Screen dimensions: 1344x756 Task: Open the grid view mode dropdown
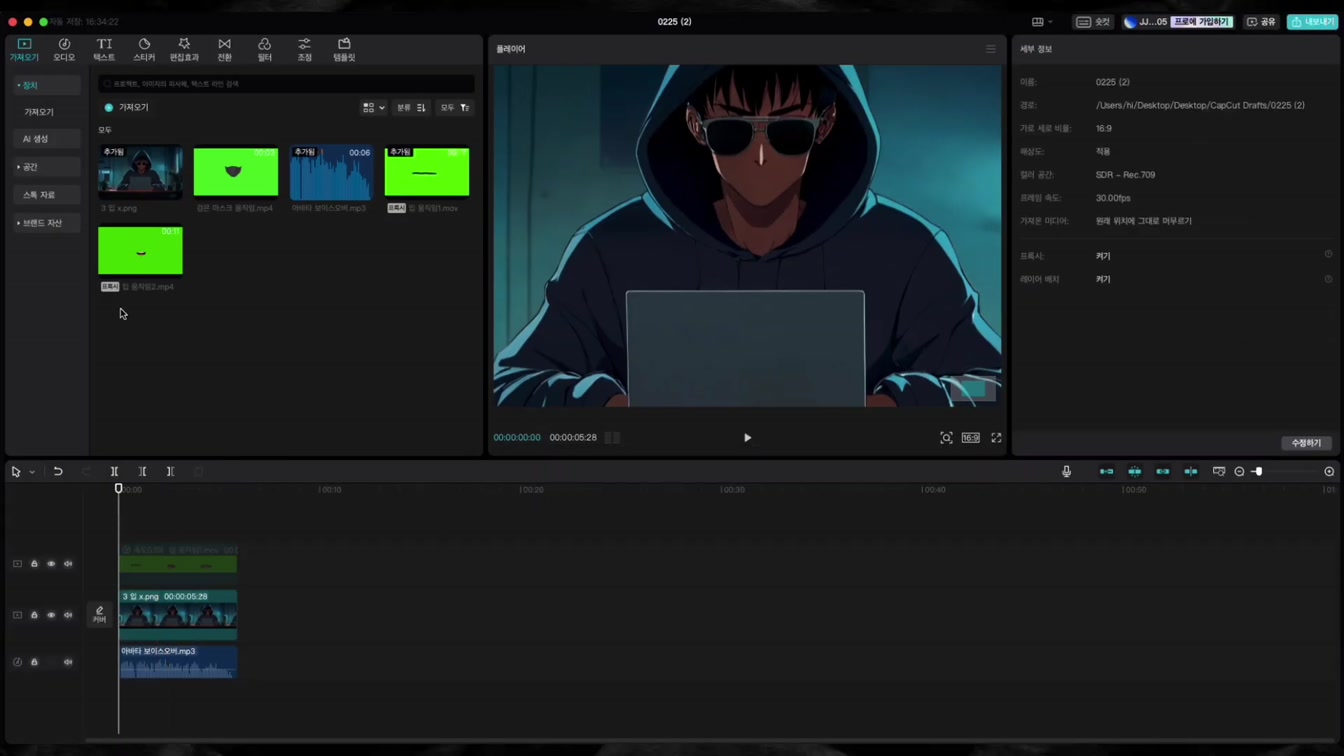pyautogui.click(x=374, y=107)
